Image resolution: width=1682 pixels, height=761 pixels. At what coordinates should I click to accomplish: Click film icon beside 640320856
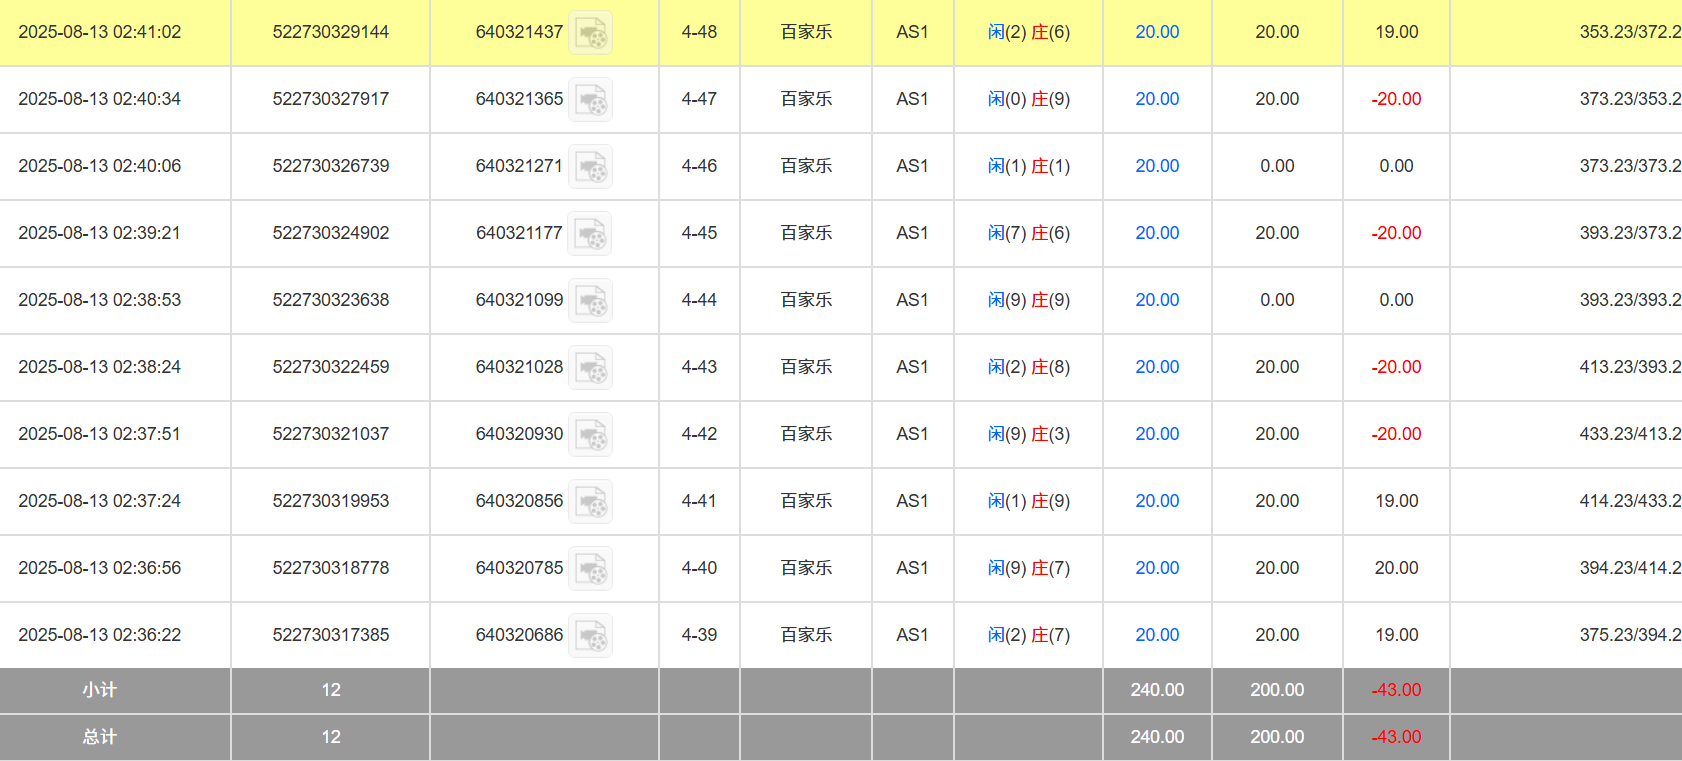tap(590, 502)
